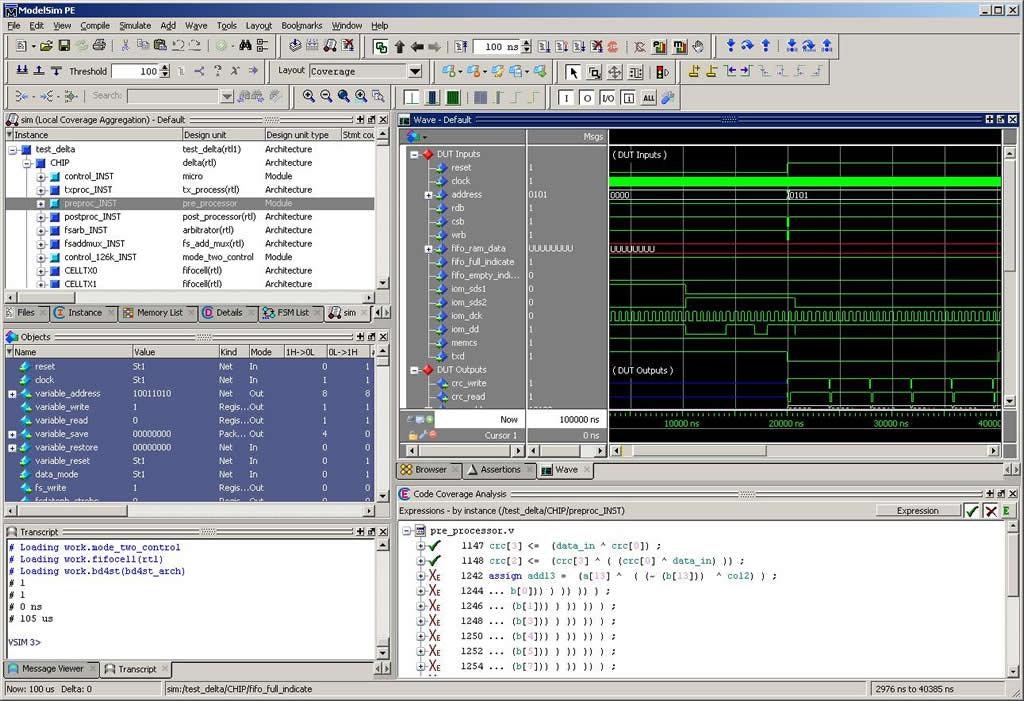Click the Zoom Out magnifier icon
The height and width of the screenshot is (701, 1024).
click(x=327, y=96)
